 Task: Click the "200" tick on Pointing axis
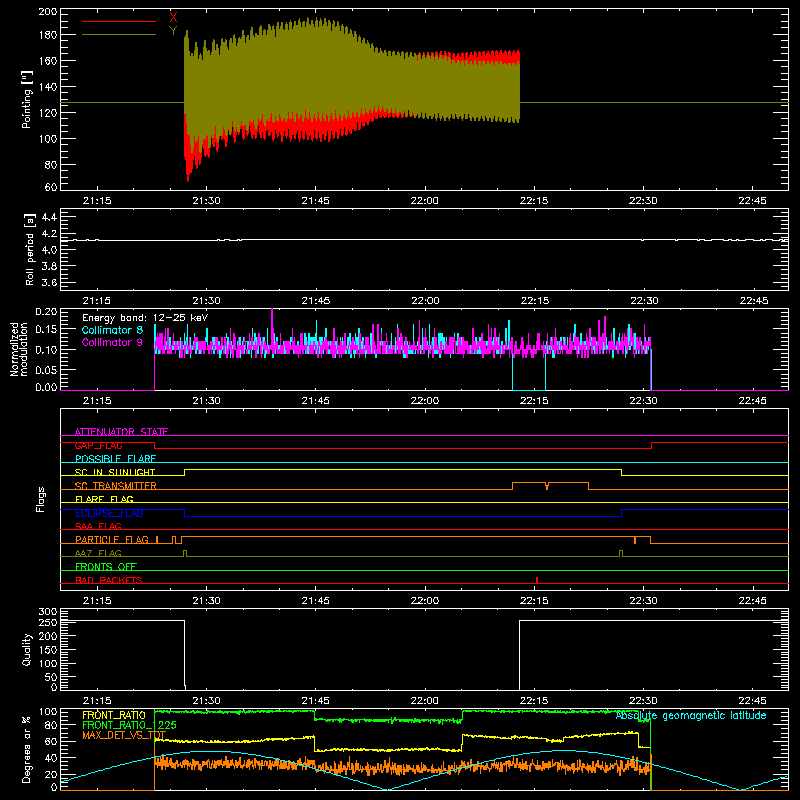coord(47,12)
